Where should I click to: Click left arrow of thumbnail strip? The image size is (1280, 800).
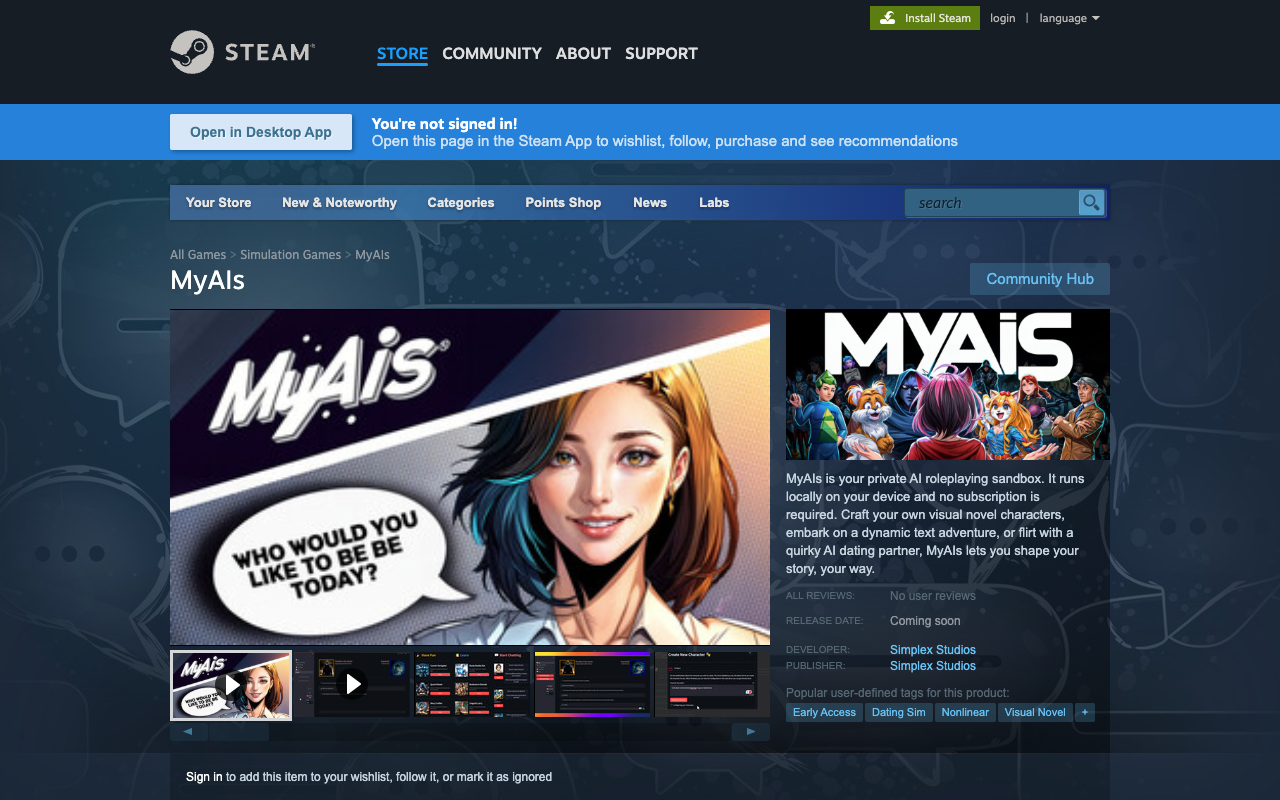(x=189, y=732)
